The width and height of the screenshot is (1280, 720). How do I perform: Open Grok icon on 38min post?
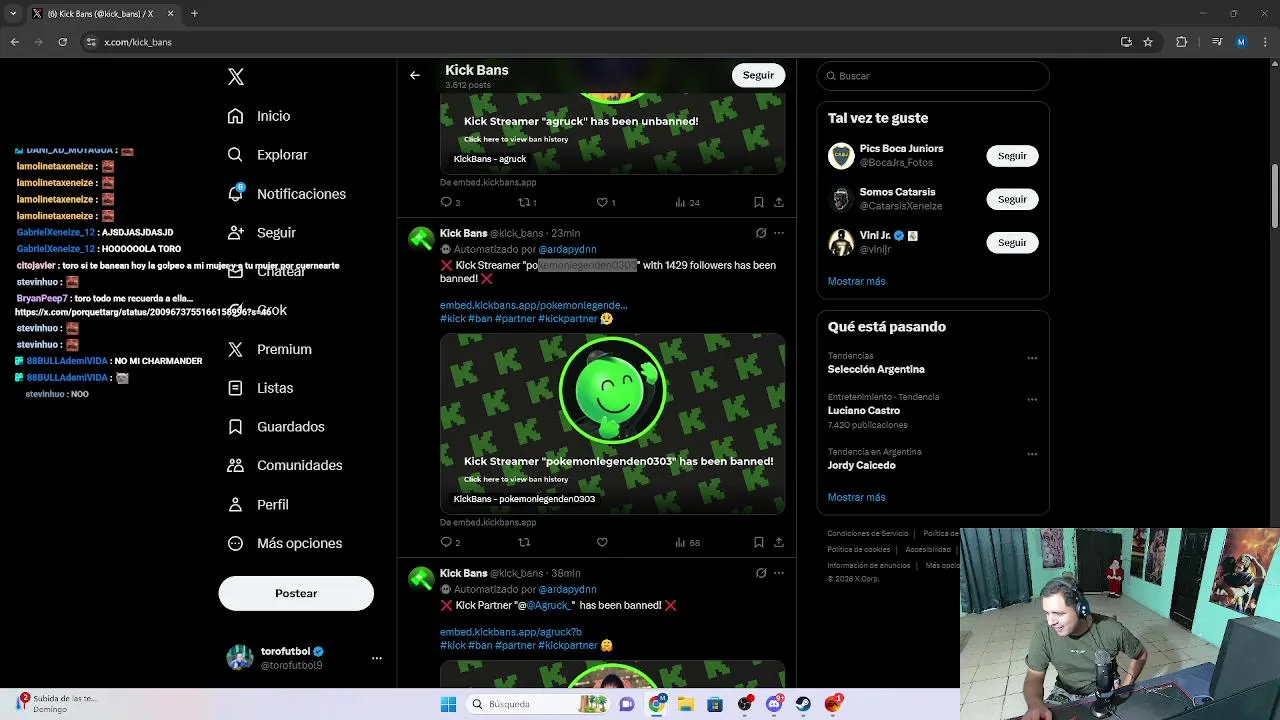point(761,573)
